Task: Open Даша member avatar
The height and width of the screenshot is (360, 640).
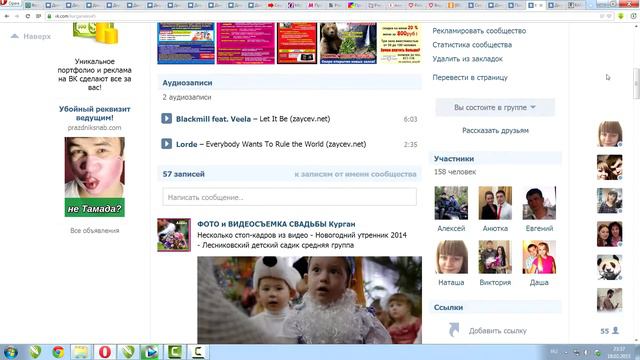Action: click(539, 257)
